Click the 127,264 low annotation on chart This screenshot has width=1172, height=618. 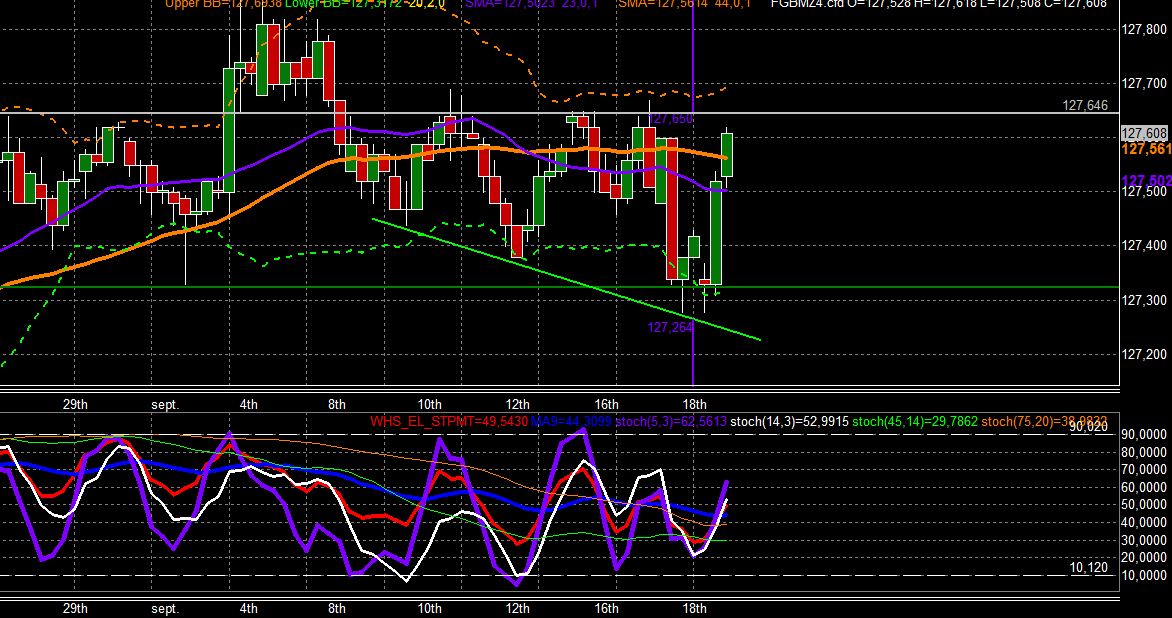670,327
